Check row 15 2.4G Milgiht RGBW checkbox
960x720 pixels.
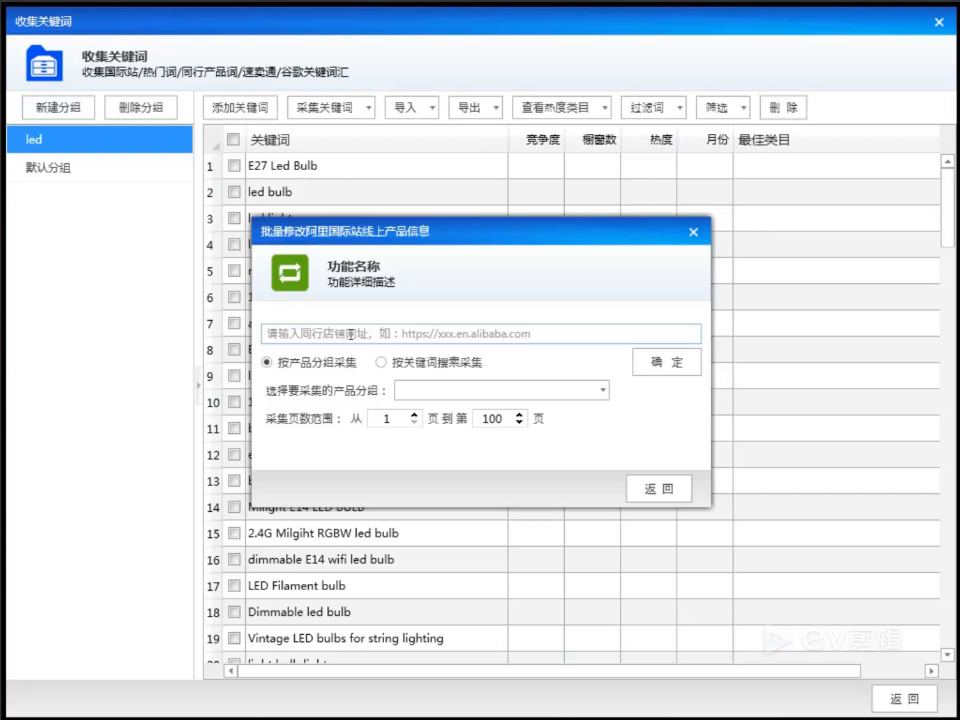point(234,533)
